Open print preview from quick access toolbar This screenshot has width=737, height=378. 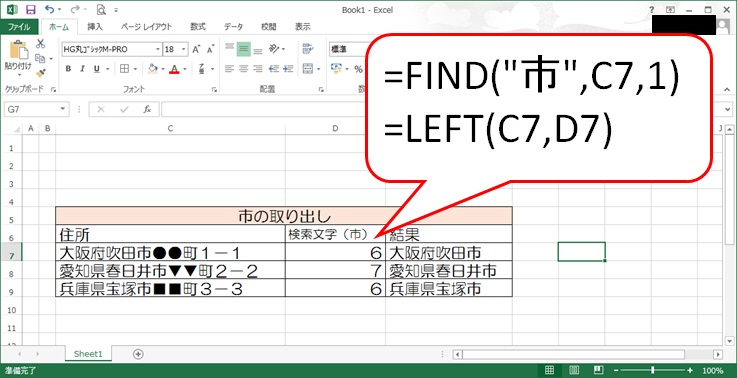click(x=101, y=9)
